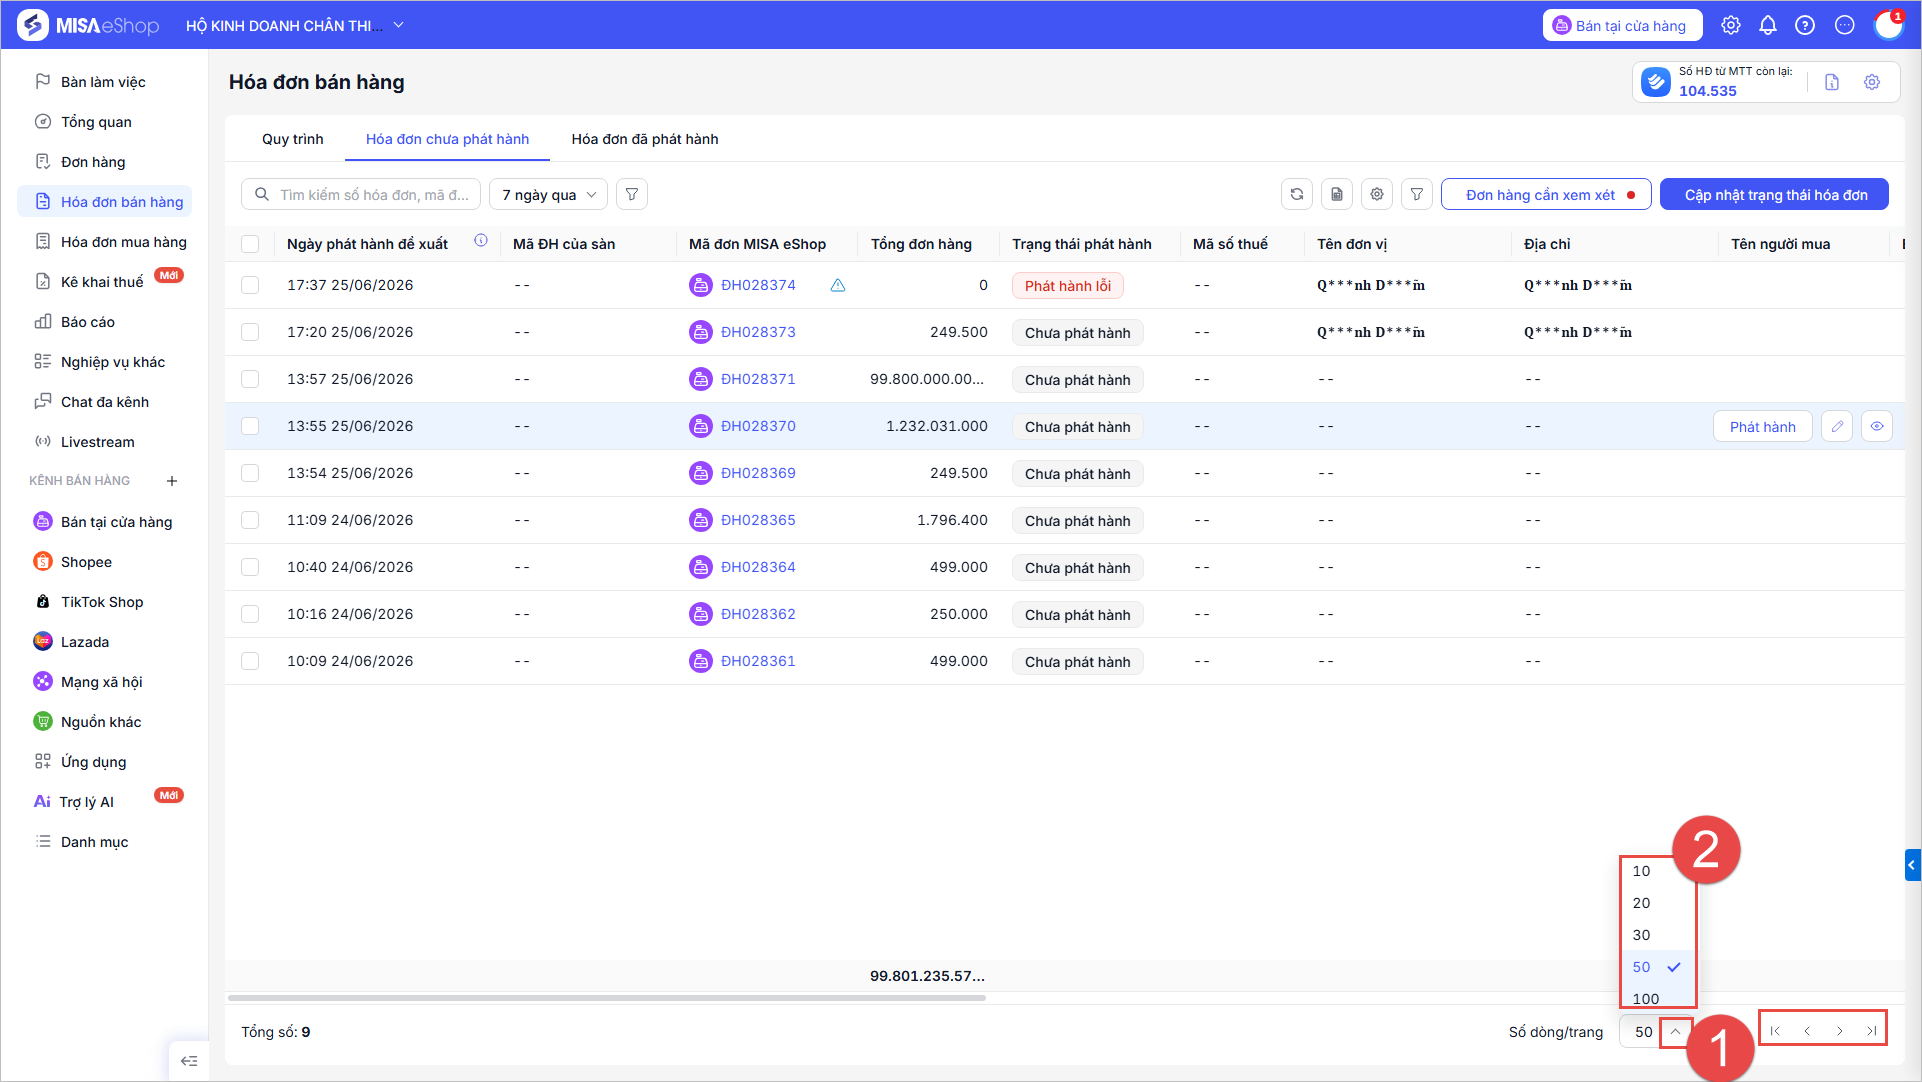Click the pencil icon on the DH028370 row
The height and width of the screenshot is (1082, 1922).
[x=1837, y=427]
